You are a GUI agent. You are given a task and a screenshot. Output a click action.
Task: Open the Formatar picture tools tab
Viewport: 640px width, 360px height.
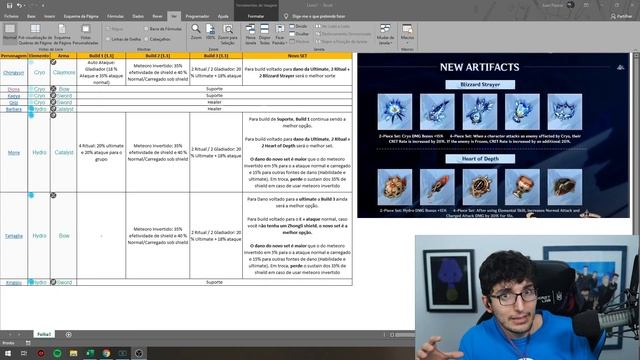click(x=256, y=16)
